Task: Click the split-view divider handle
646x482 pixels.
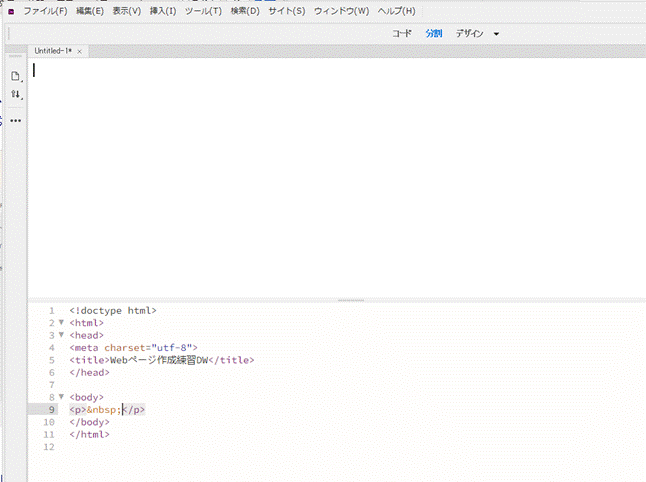Action: pos(351,299)
